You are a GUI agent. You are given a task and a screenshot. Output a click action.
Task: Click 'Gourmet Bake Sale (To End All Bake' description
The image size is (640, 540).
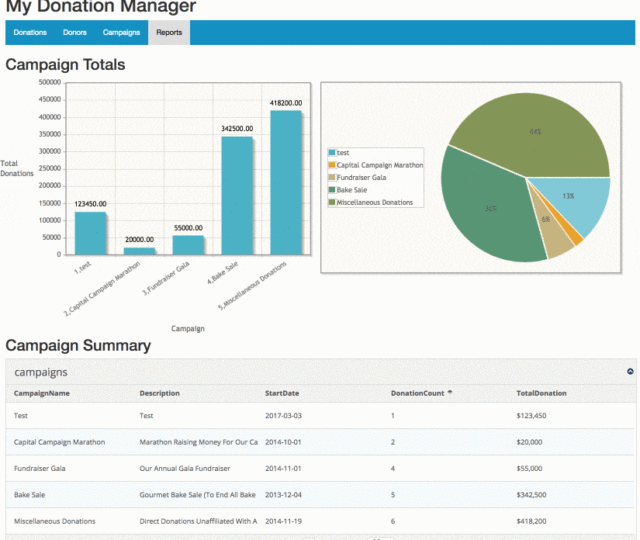tap(198, 495)
